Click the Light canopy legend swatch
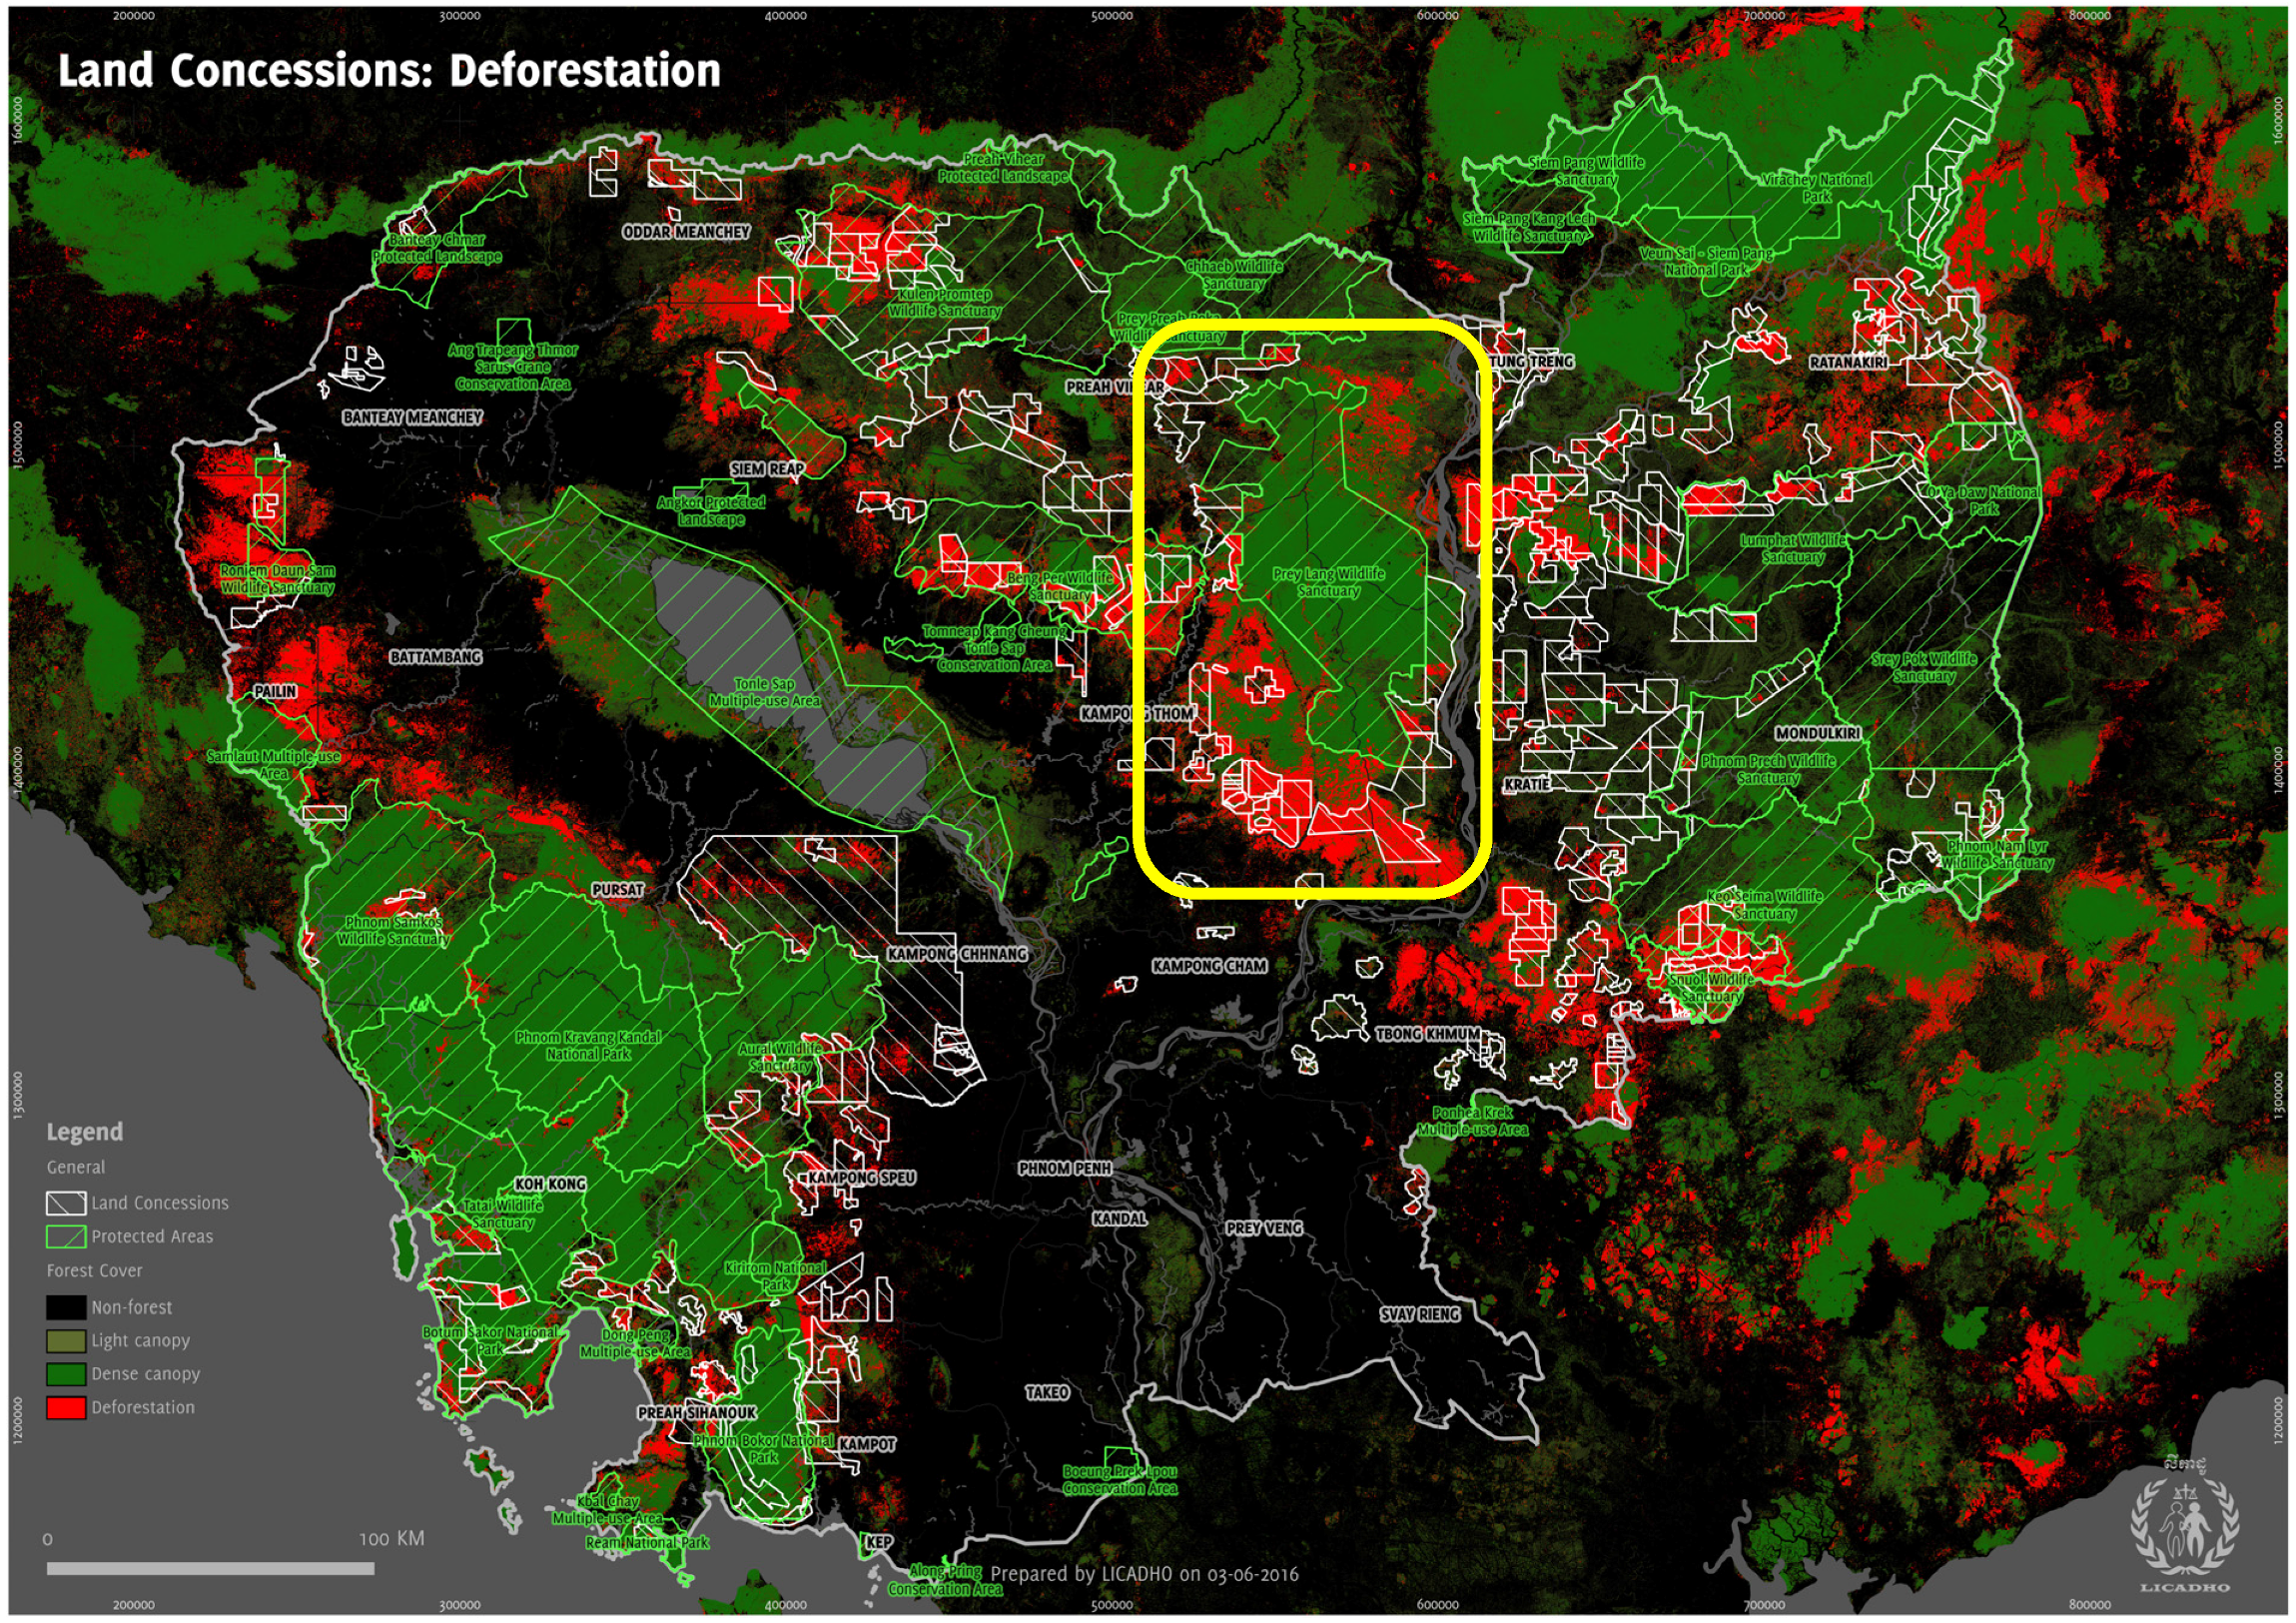Viewport: 2296px width, 1623px height. coord(66,1341)
